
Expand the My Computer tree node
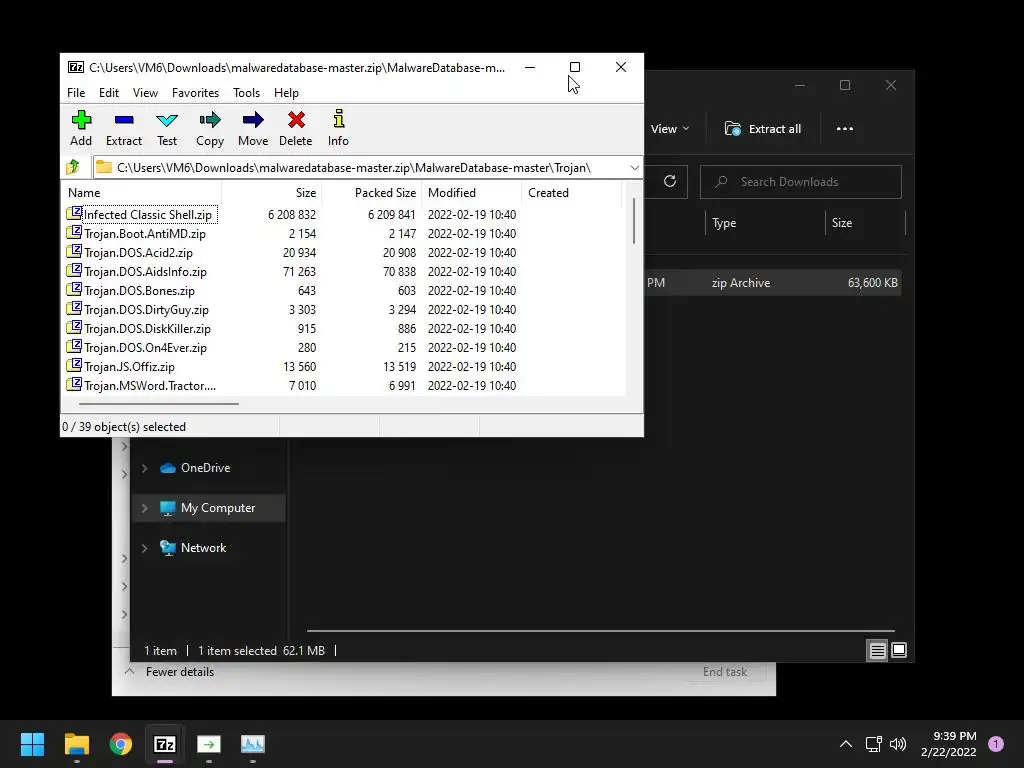(x=144, y=508)
